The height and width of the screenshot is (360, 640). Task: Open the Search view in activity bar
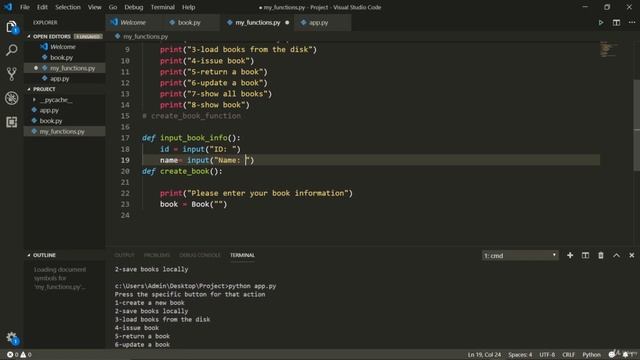point(11,50)
